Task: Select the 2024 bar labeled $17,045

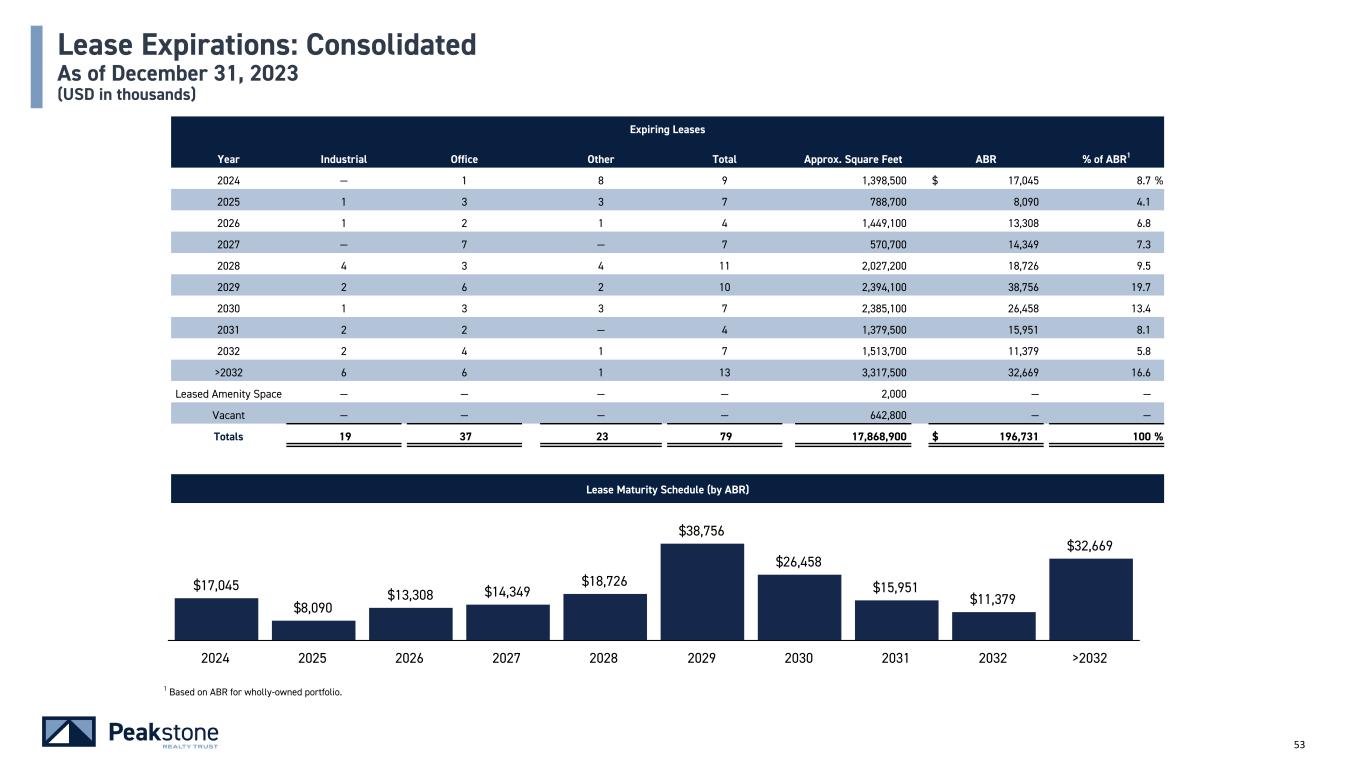Action: [216, 618]
